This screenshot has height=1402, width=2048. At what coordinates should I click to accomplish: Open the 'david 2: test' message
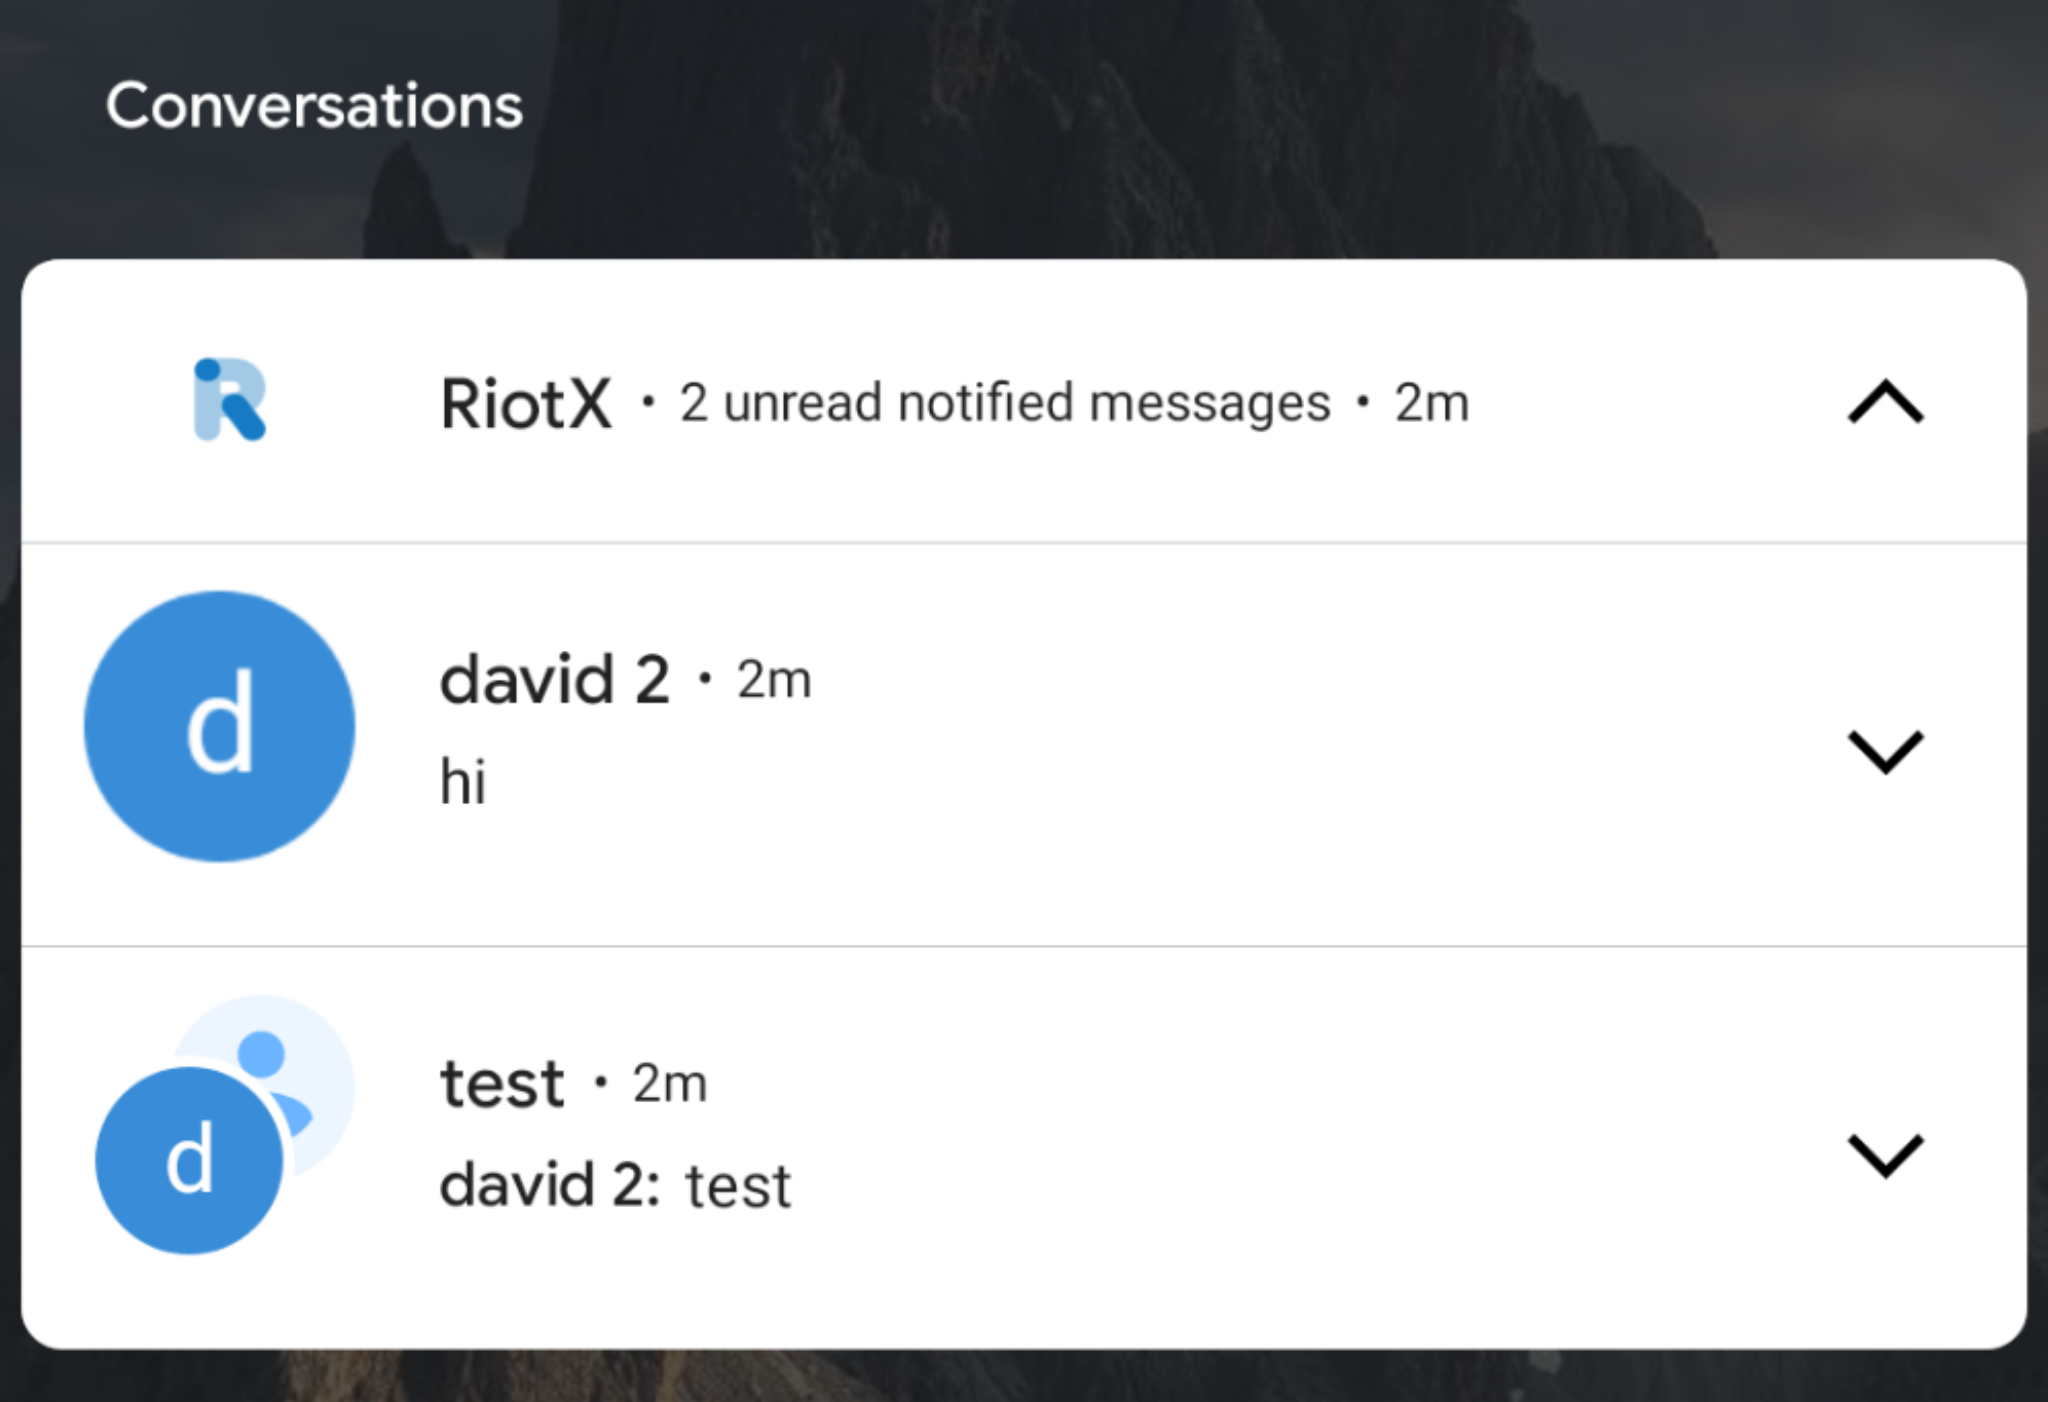coord(615,1187)
